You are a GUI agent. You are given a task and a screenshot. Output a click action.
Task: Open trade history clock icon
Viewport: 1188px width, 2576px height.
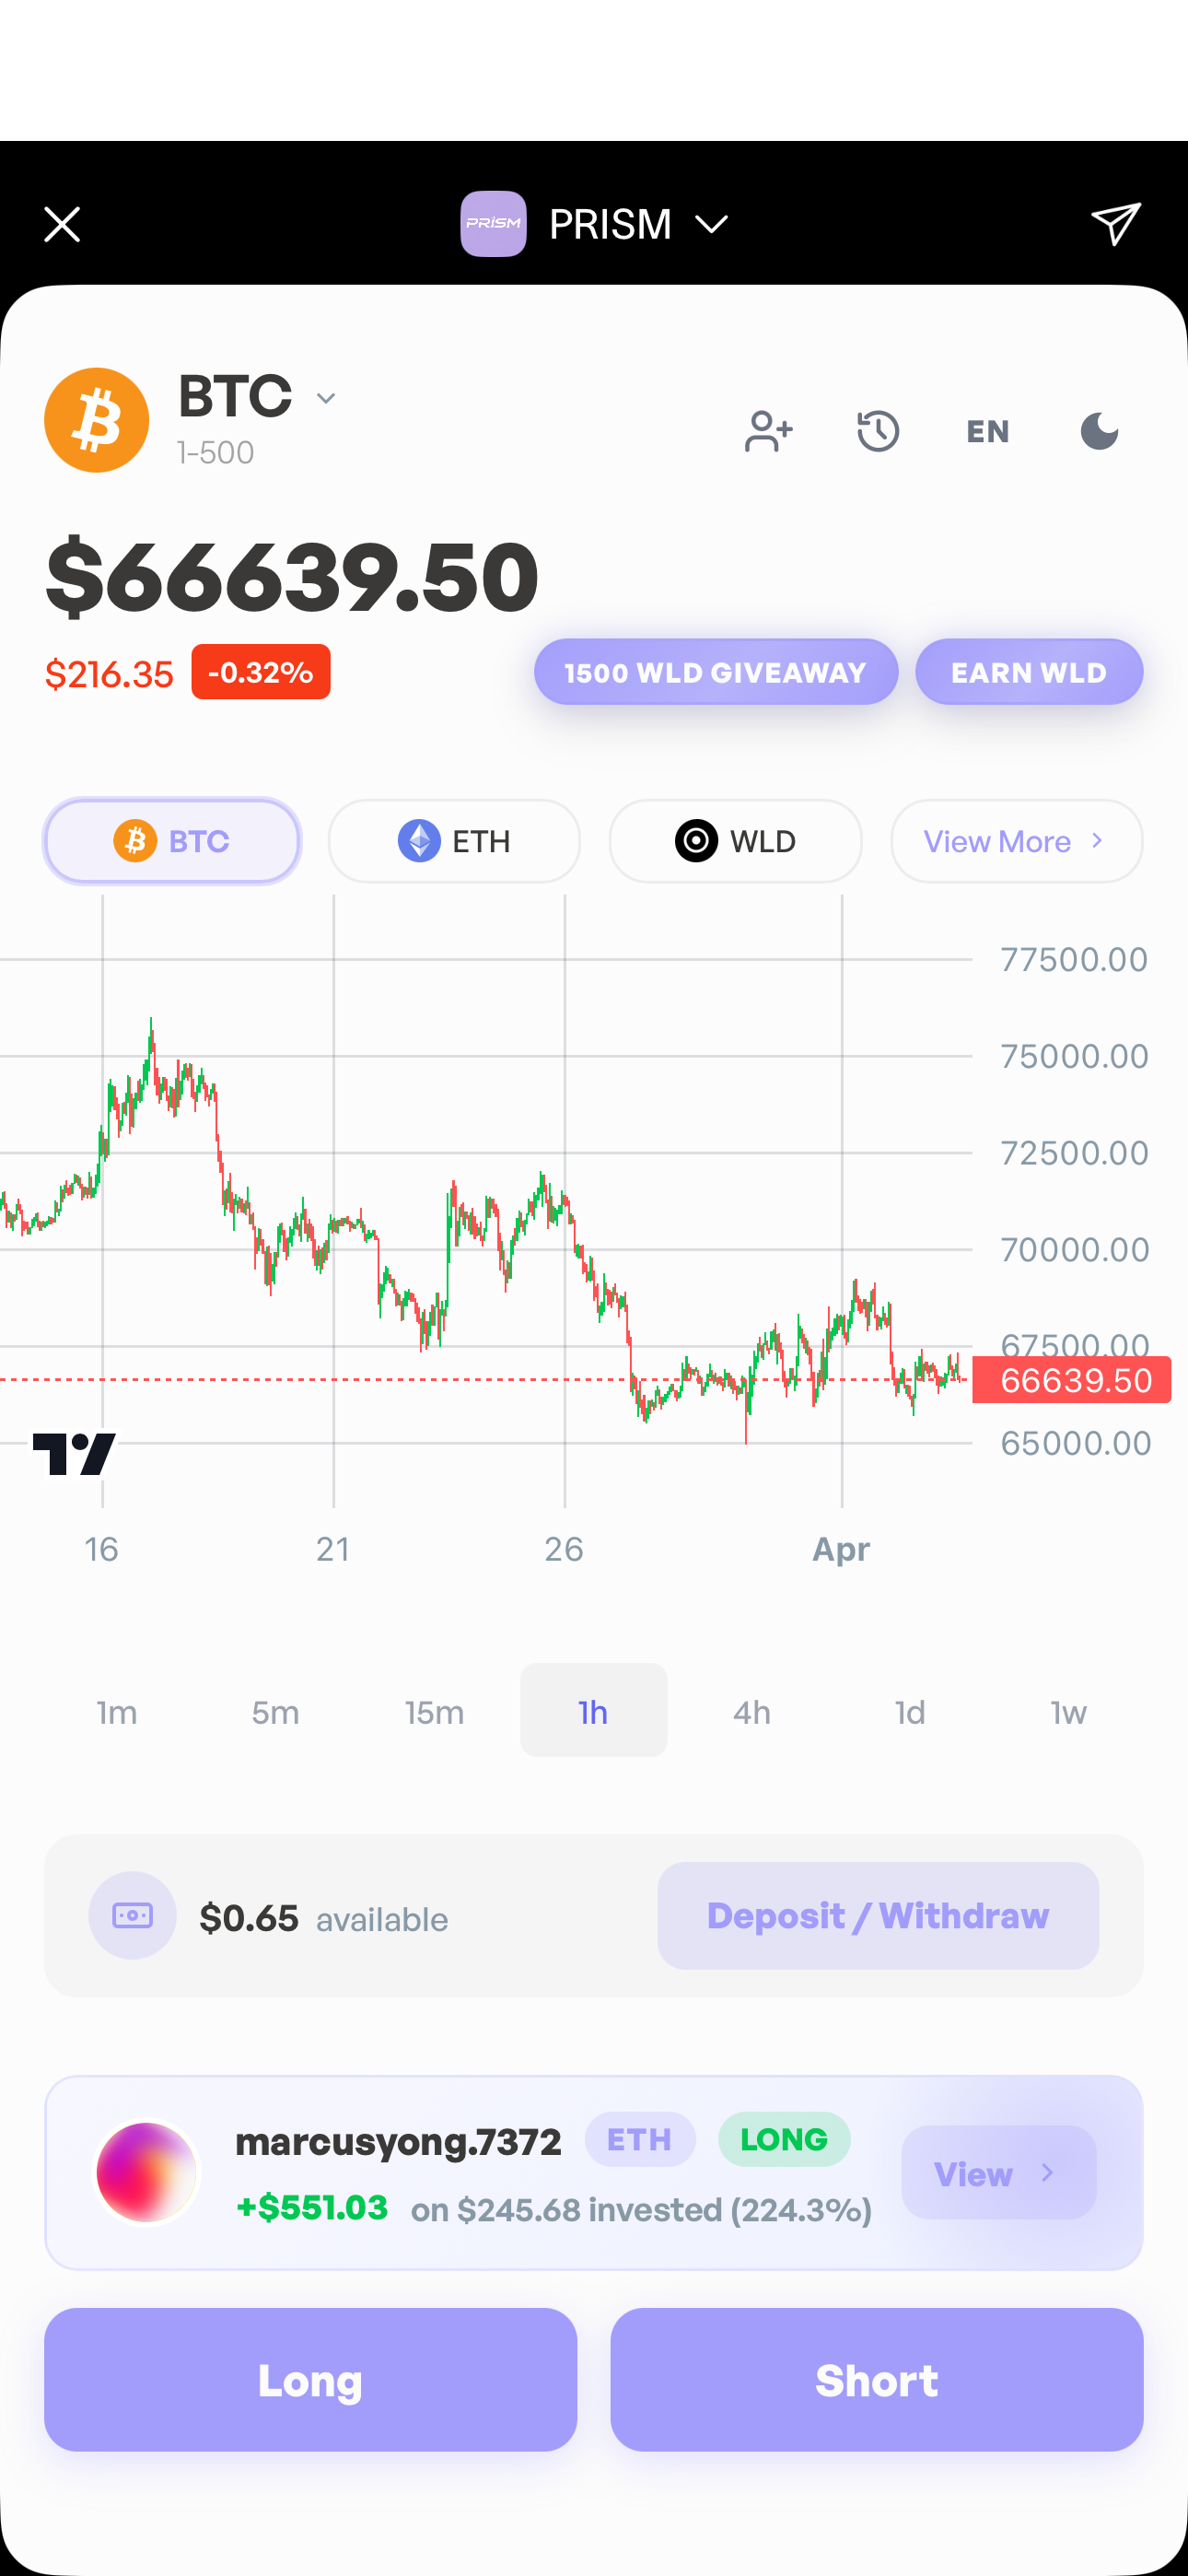(x=878, y=432)
